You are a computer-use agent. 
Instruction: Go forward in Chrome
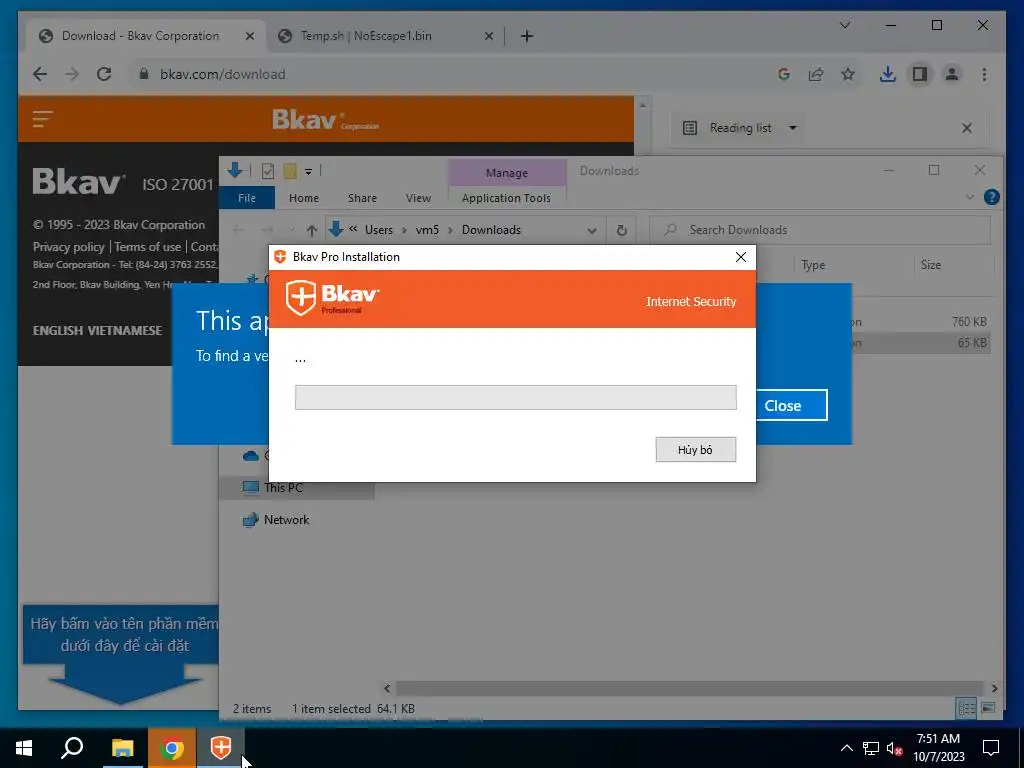72,74
